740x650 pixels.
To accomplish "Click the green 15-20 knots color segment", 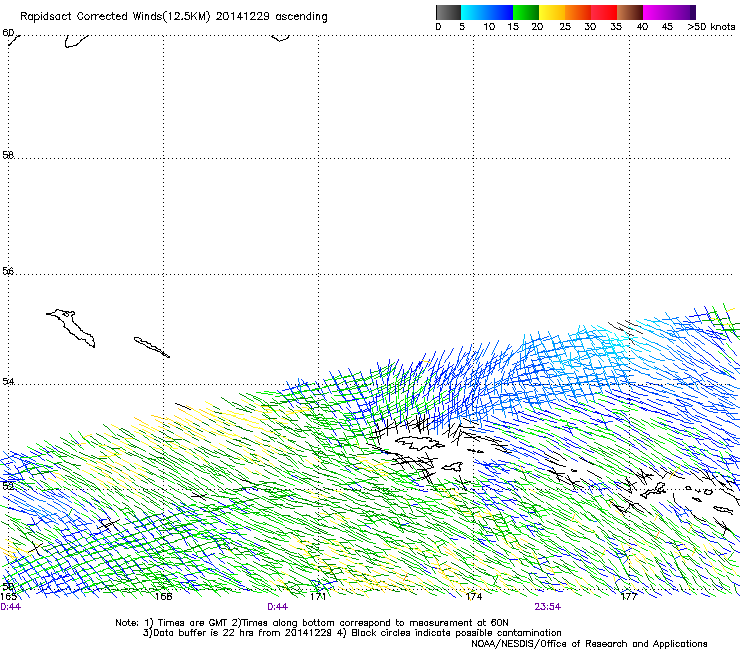I will pos(526,12).
